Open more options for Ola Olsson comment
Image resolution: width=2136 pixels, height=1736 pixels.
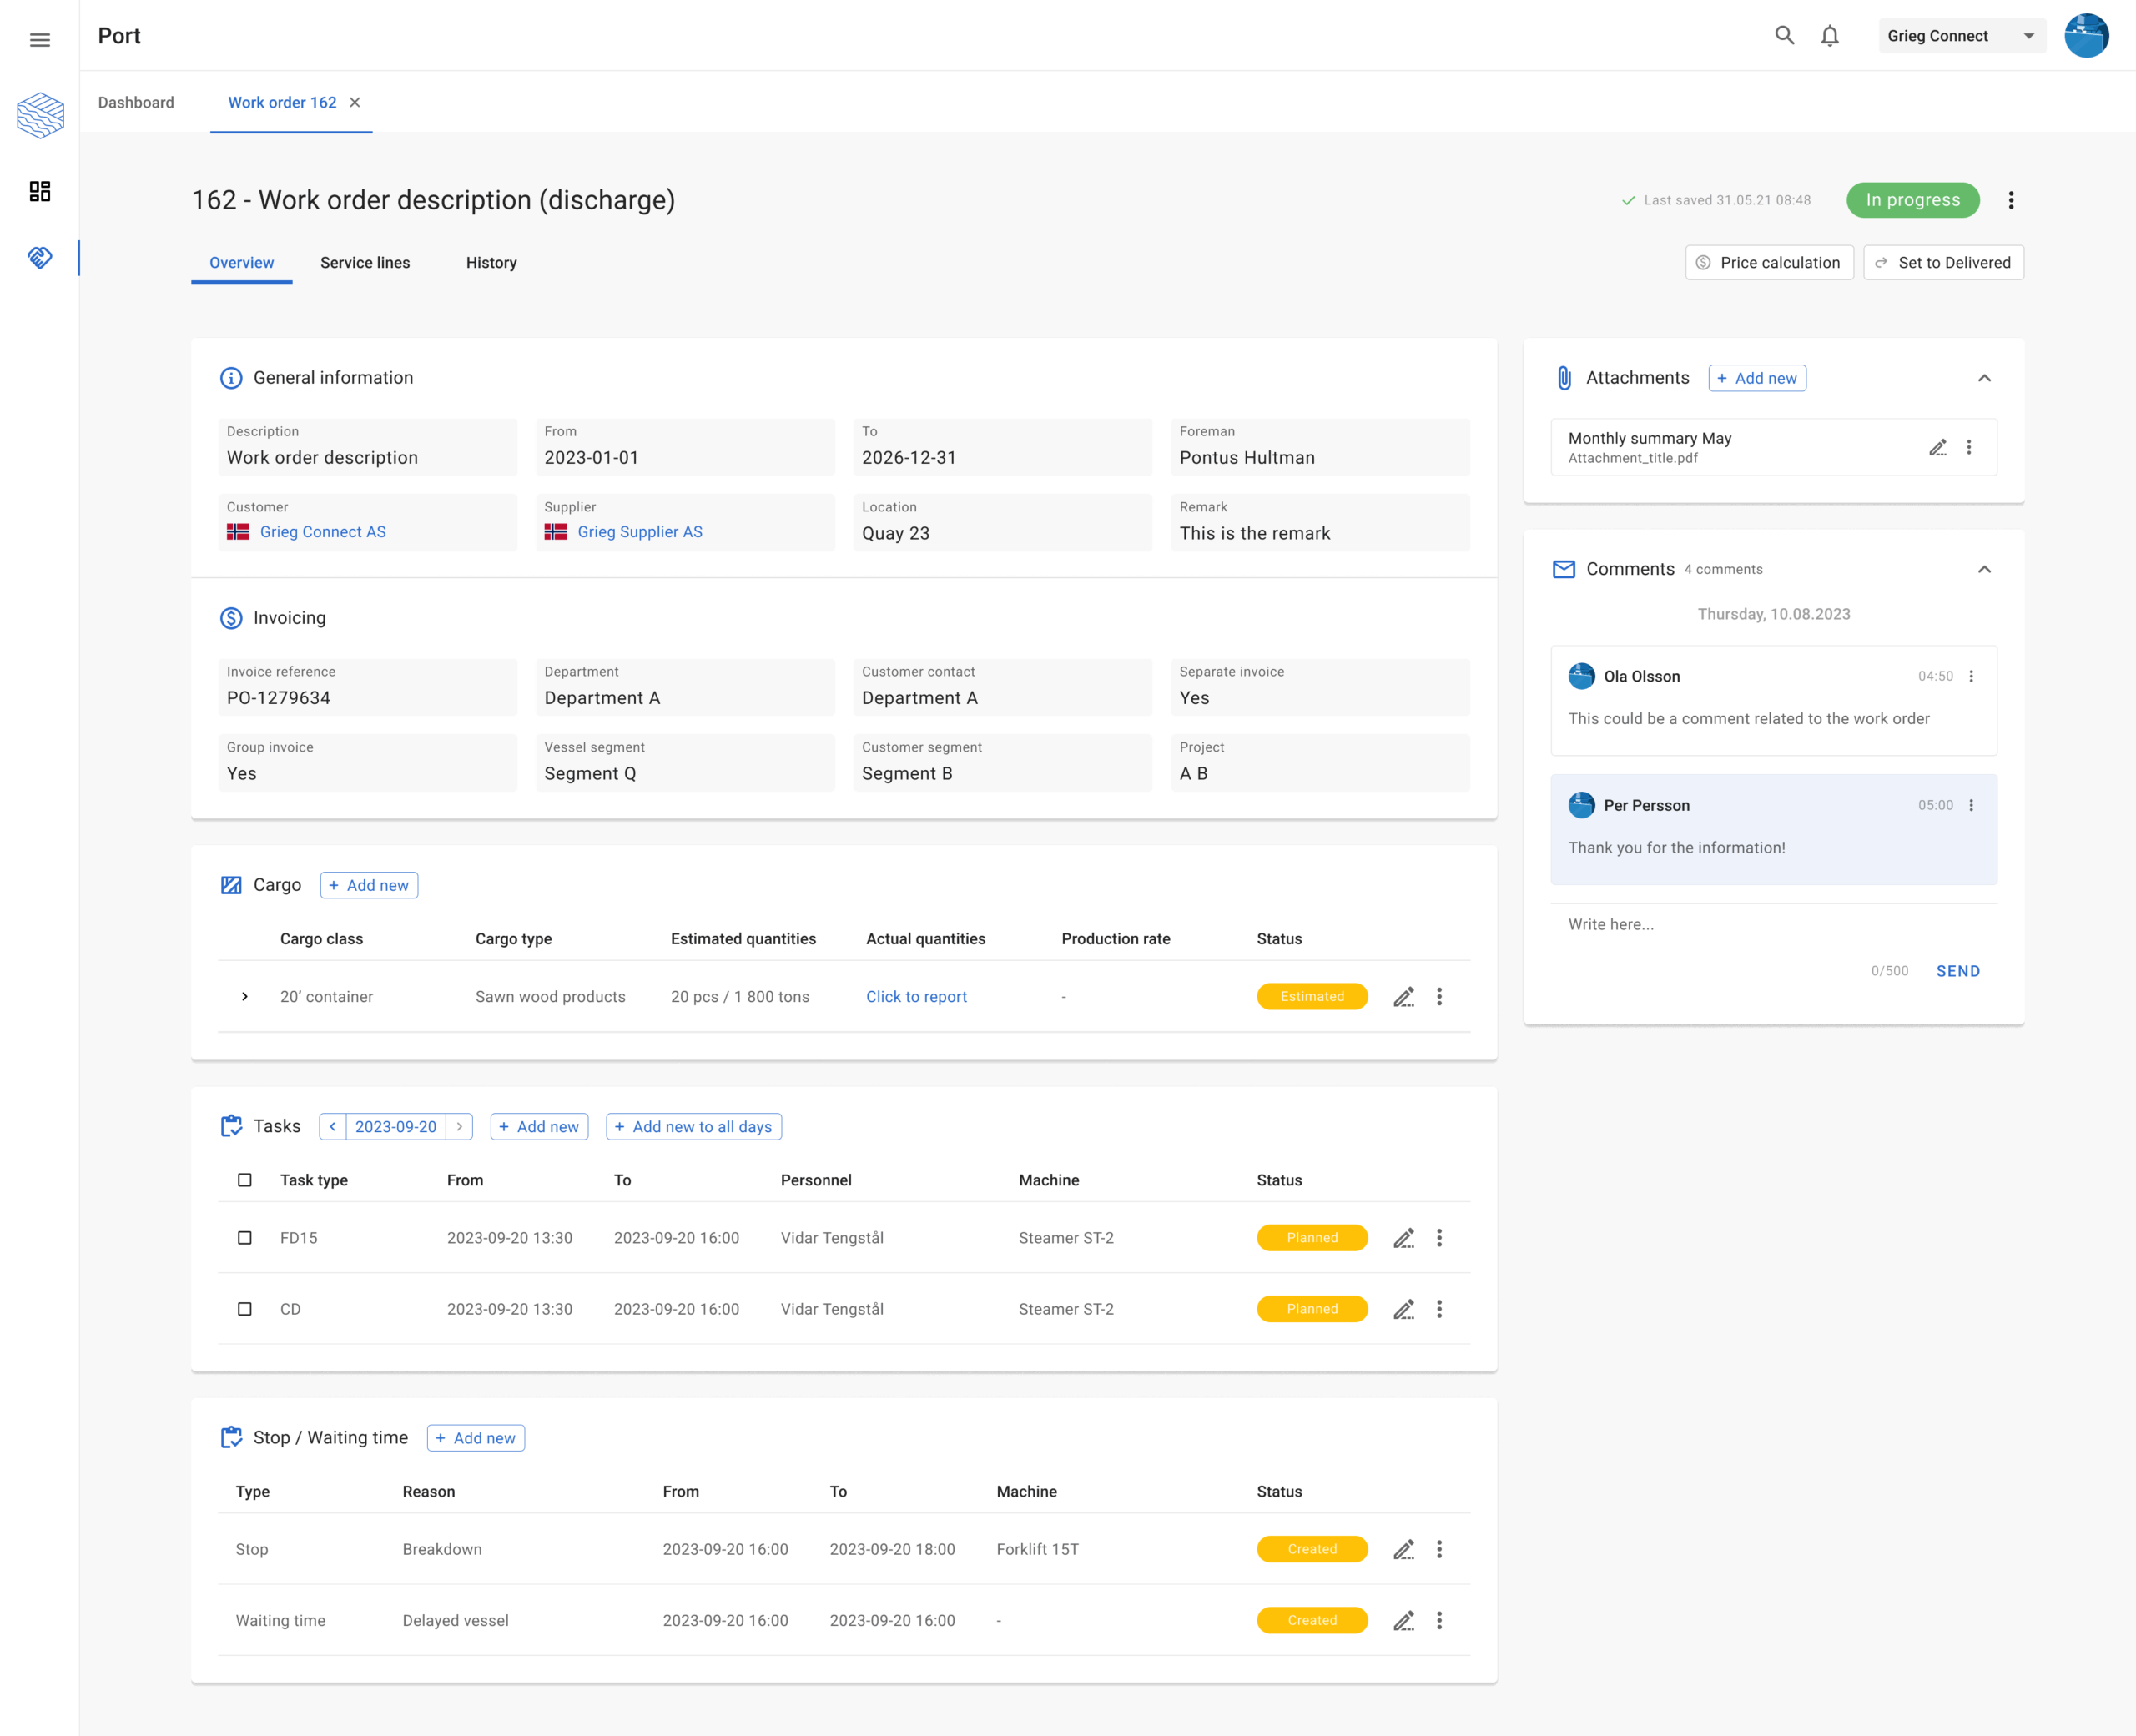coord(1971,676)
